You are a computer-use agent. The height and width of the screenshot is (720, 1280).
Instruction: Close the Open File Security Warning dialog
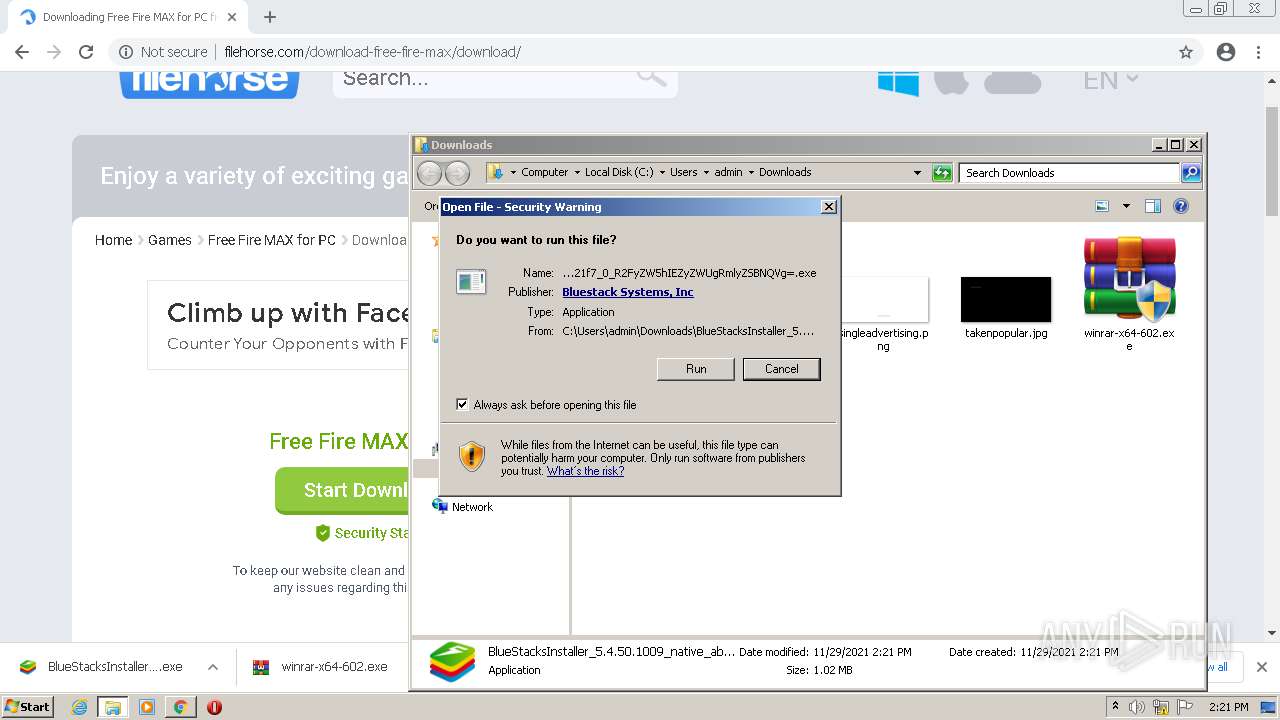tap(828, 207)
